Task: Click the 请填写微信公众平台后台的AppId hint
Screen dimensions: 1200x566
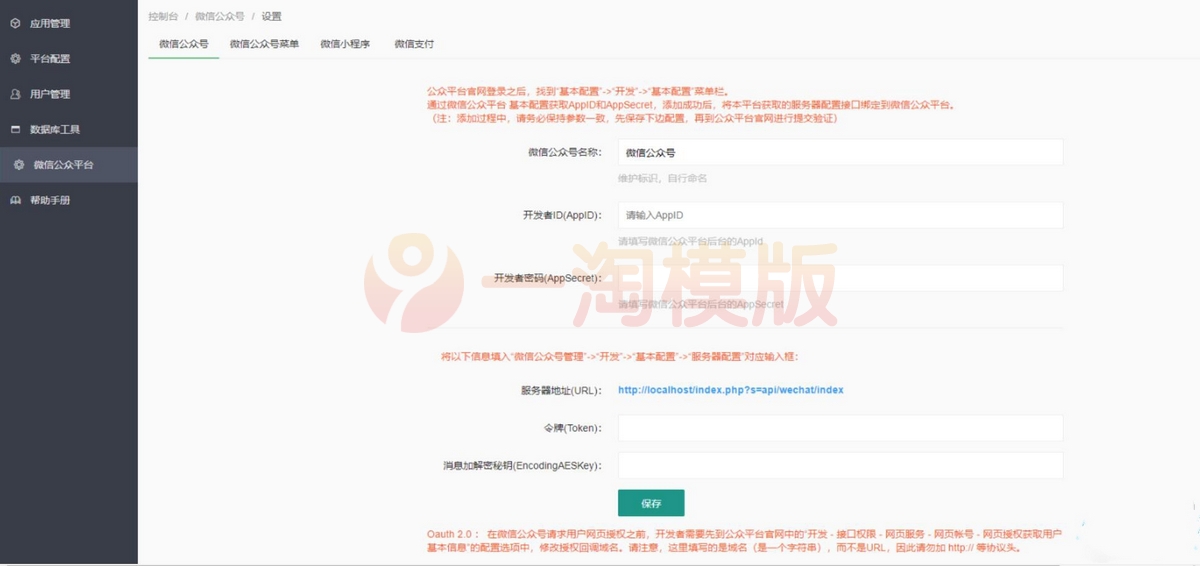Action: click(691, 241)
